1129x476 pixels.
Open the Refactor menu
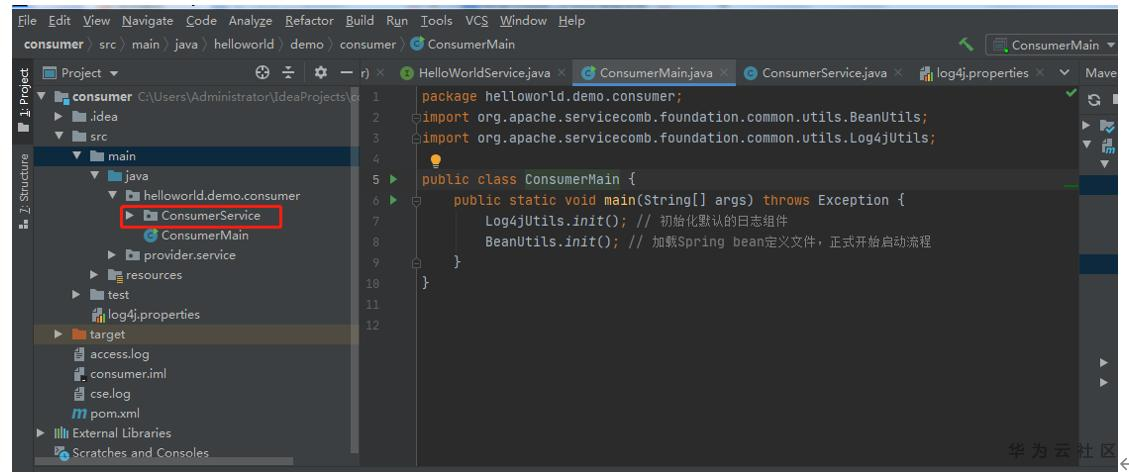tap(309, 21)
